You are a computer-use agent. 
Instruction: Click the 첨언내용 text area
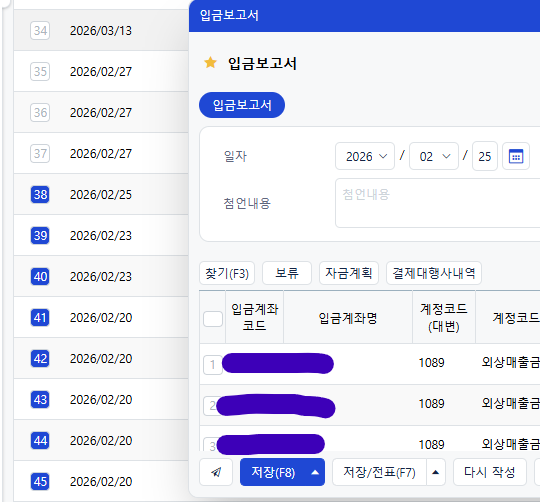pos(437,203)
